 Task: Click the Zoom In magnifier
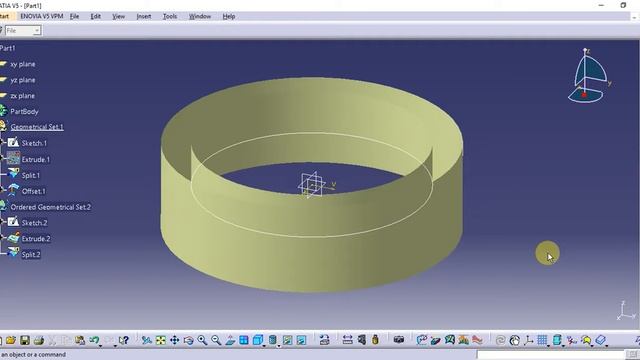coord(202,340)
